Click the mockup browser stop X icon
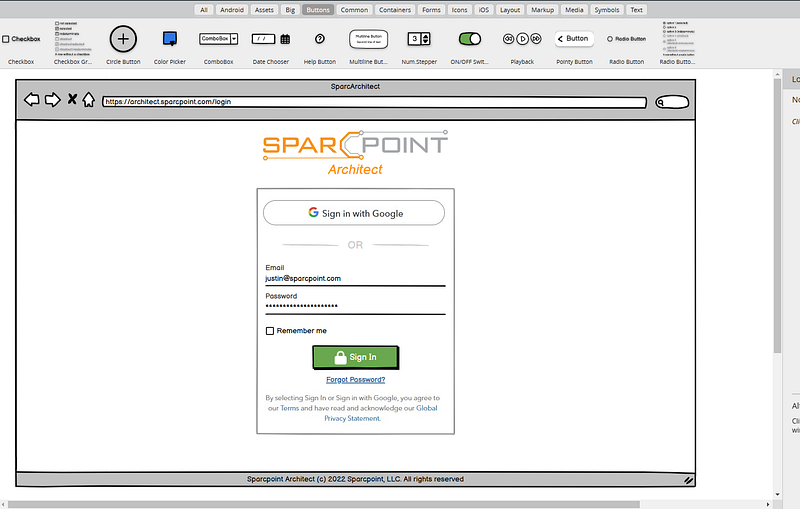This screenshot has width=800, height=509. click(72, 99)
